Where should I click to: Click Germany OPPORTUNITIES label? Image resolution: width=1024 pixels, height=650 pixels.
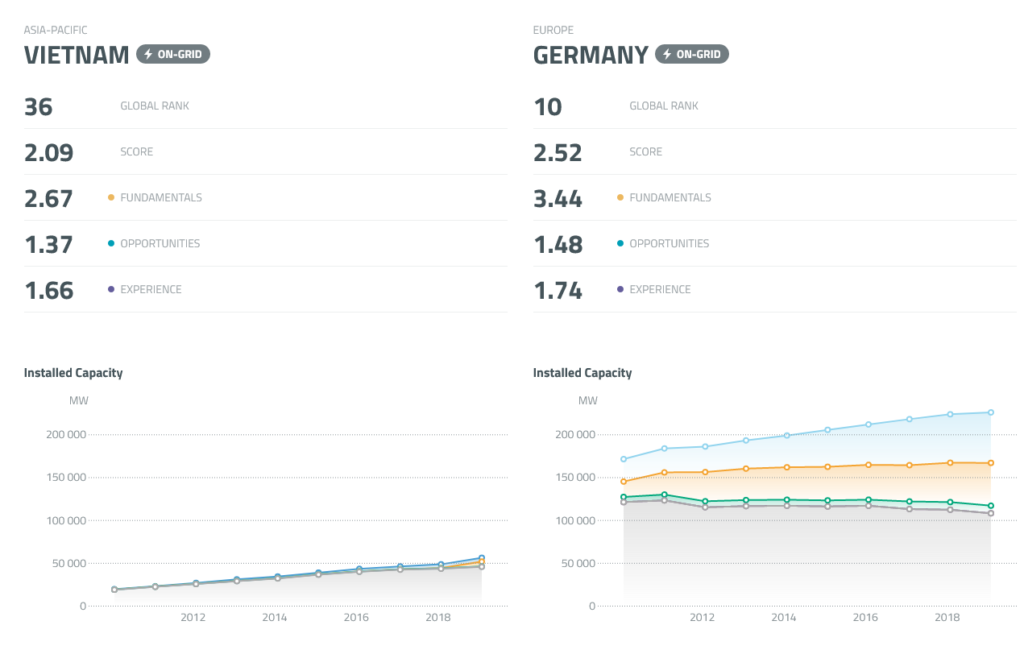tap(669, 244)
